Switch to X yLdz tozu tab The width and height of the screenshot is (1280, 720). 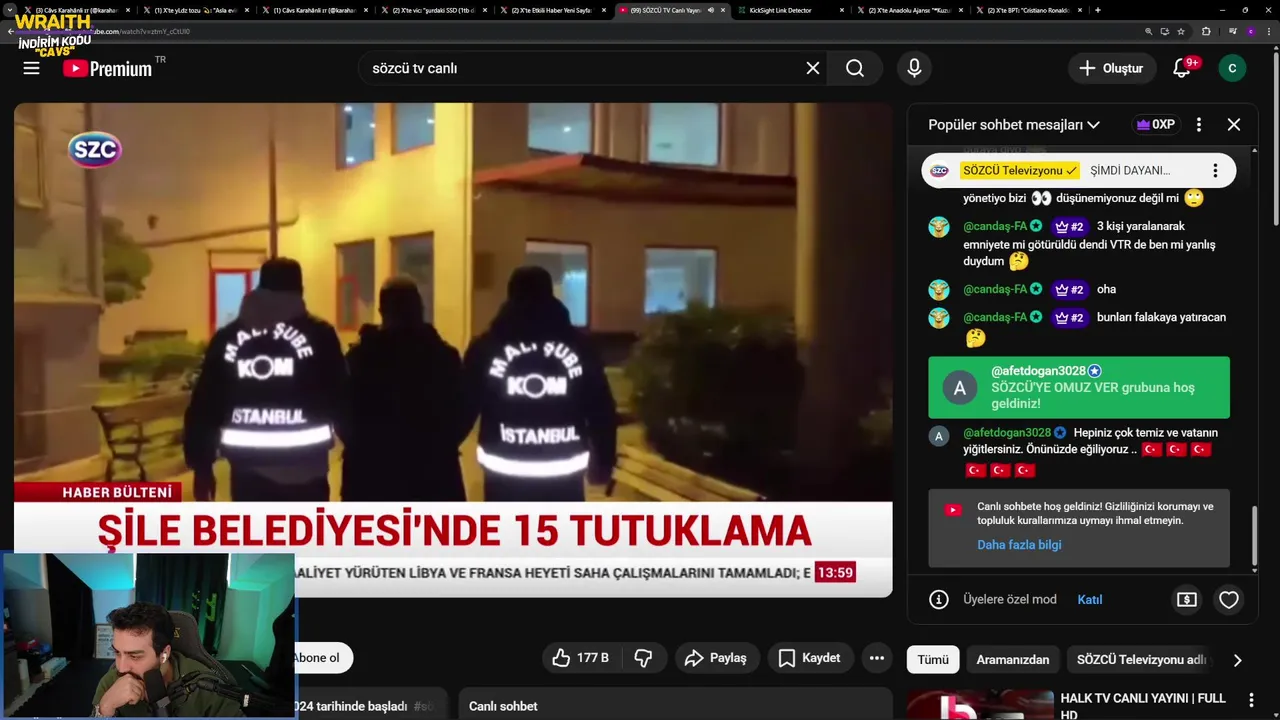[195, 10]
